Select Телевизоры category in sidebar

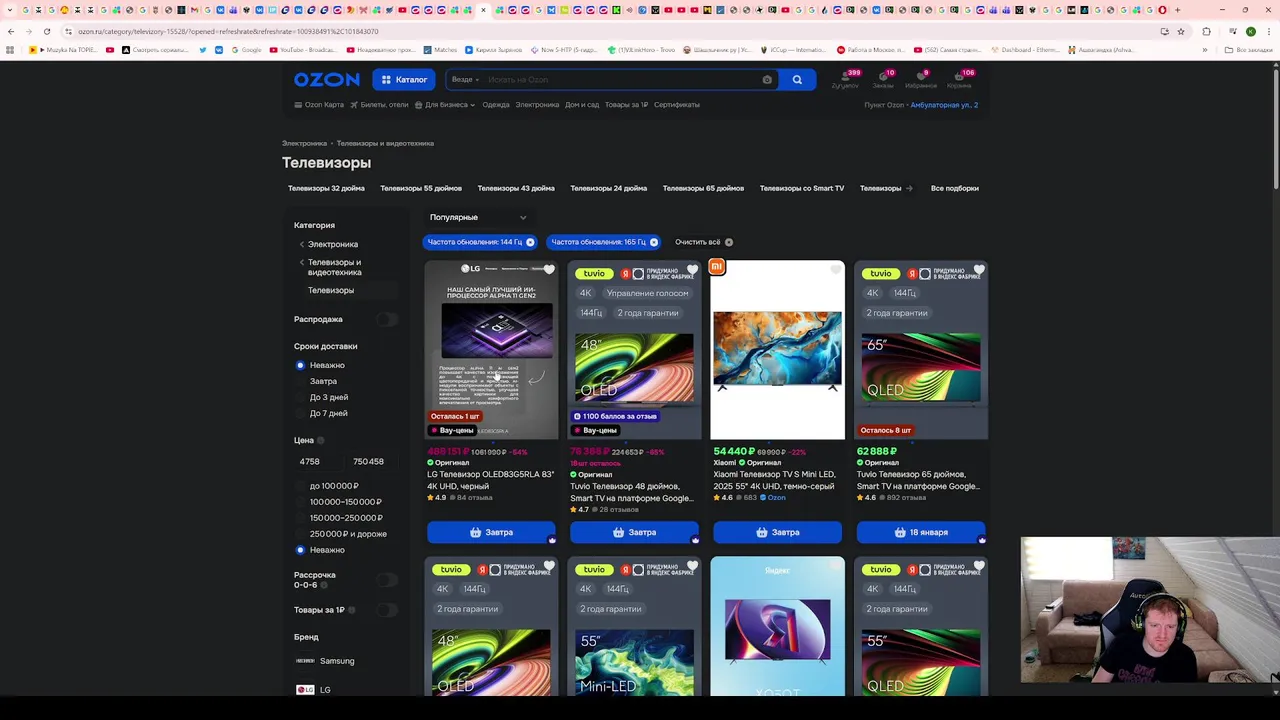click(x=331, y=291)
